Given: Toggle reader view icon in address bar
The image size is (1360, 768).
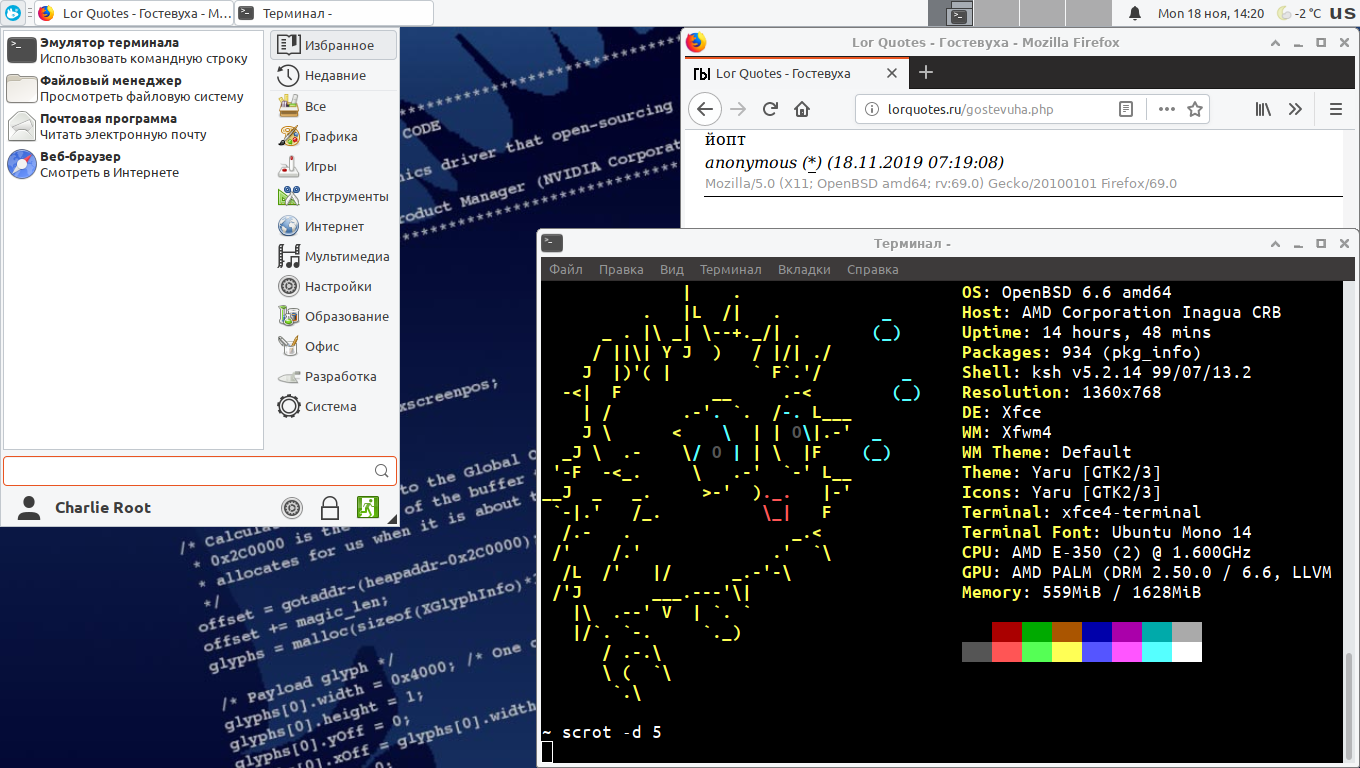Looking at the screenshot, I should coord(1126,109).
